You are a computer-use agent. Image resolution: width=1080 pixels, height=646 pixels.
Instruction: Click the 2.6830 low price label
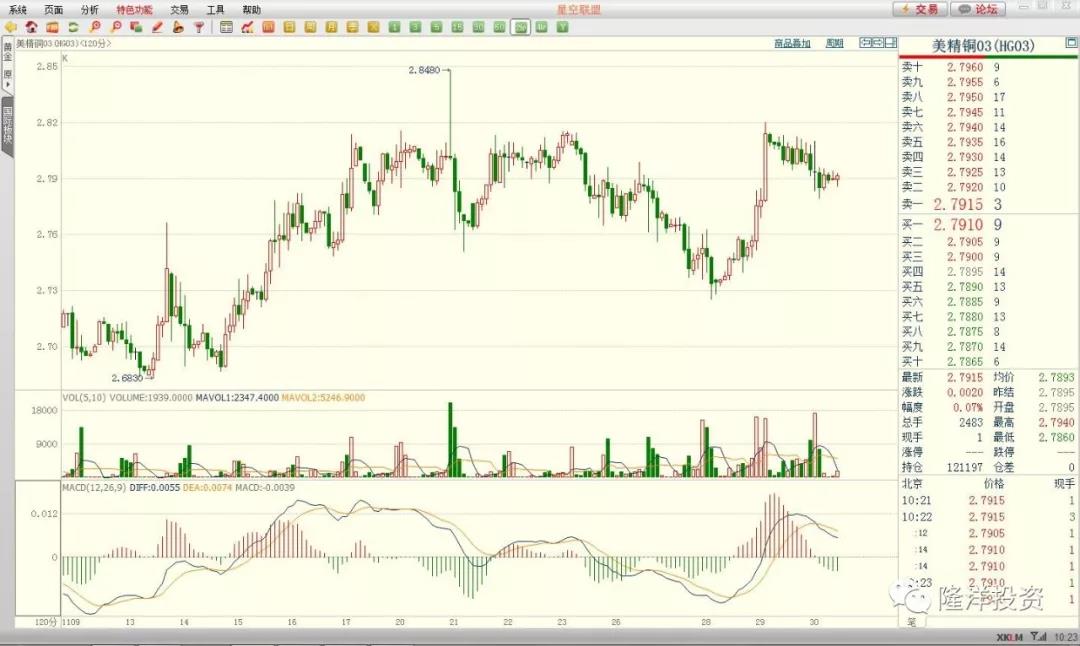coord(127,377)
